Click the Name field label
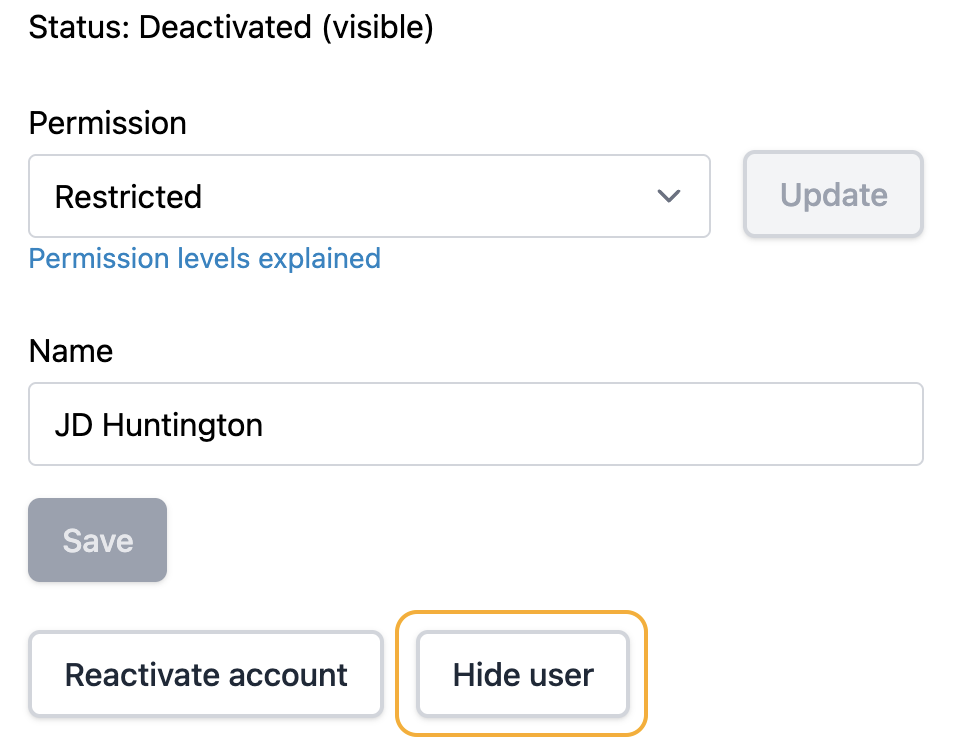Image resolution: width=968 pixels, height=752 pixels. click(71, 351)
